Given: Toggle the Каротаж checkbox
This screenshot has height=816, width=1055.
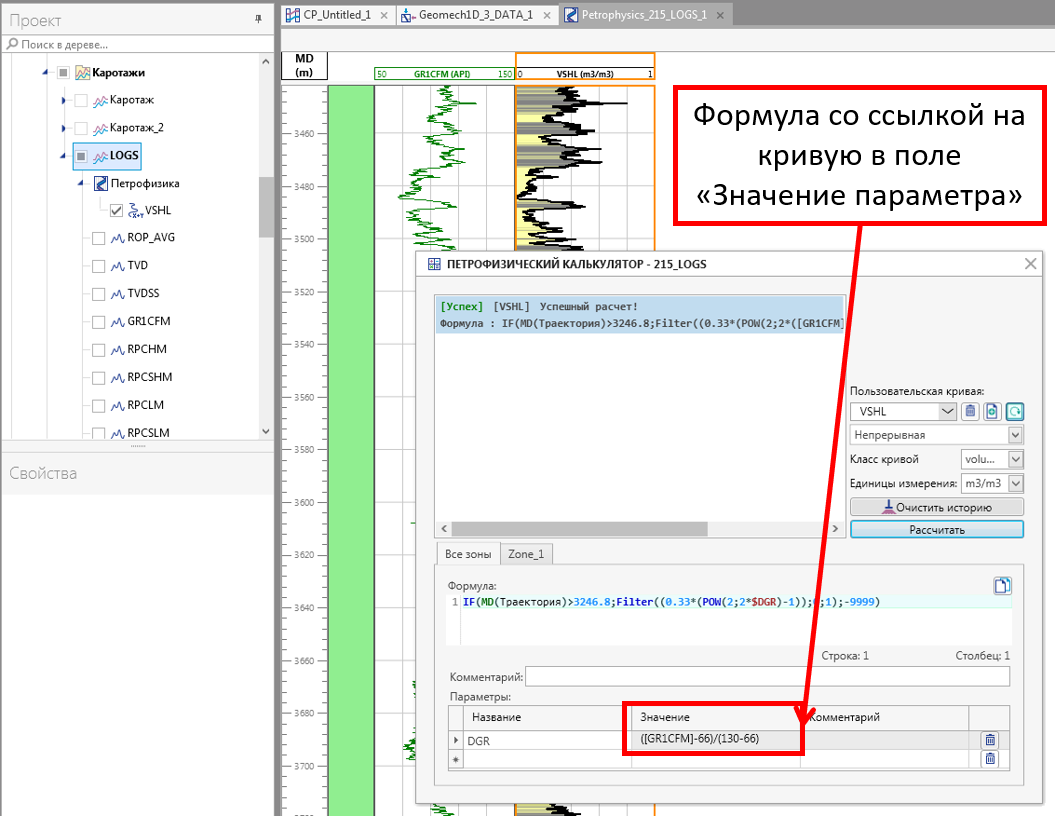Looking at the screenshot, I should click(81, 100).
